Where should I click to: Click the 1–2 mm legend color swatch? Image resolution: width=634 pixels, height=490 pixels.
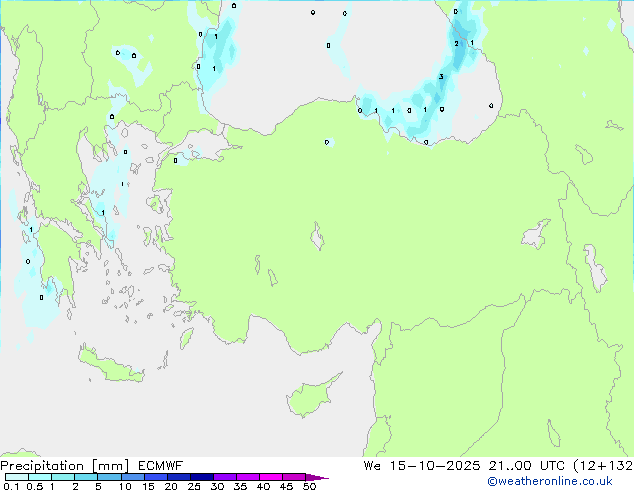point(63,477)
